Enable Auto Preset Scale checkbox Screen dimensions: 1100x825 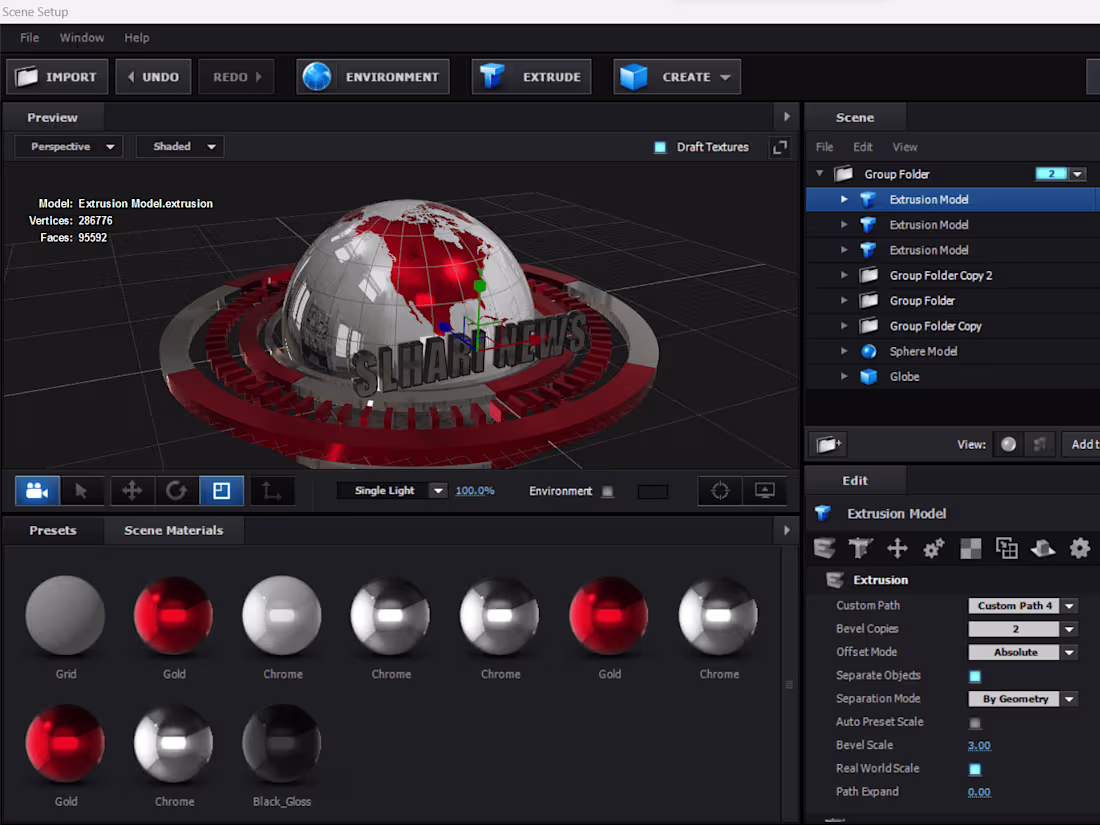(975, 723)
